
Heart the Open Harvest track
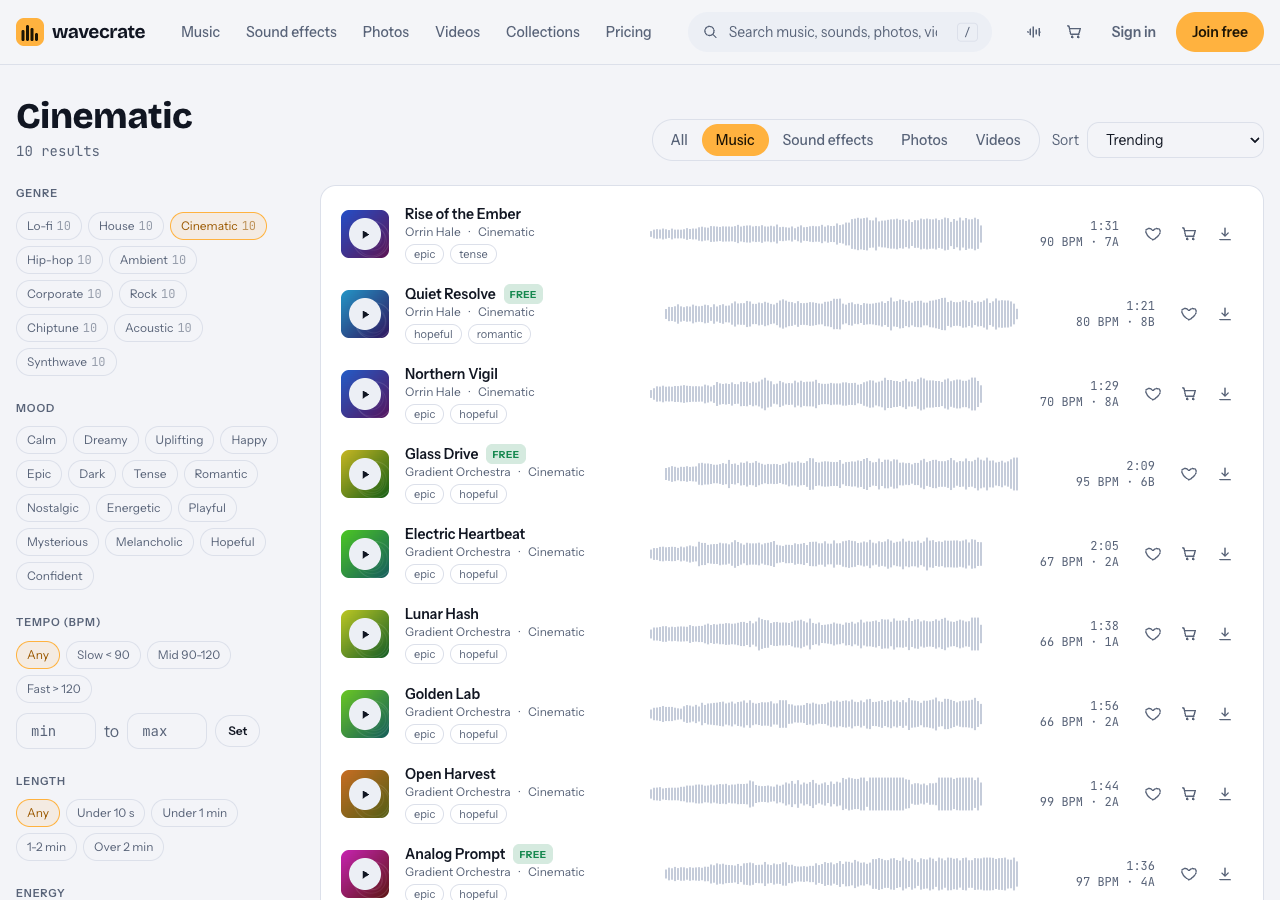click(x=1153, y=794)
